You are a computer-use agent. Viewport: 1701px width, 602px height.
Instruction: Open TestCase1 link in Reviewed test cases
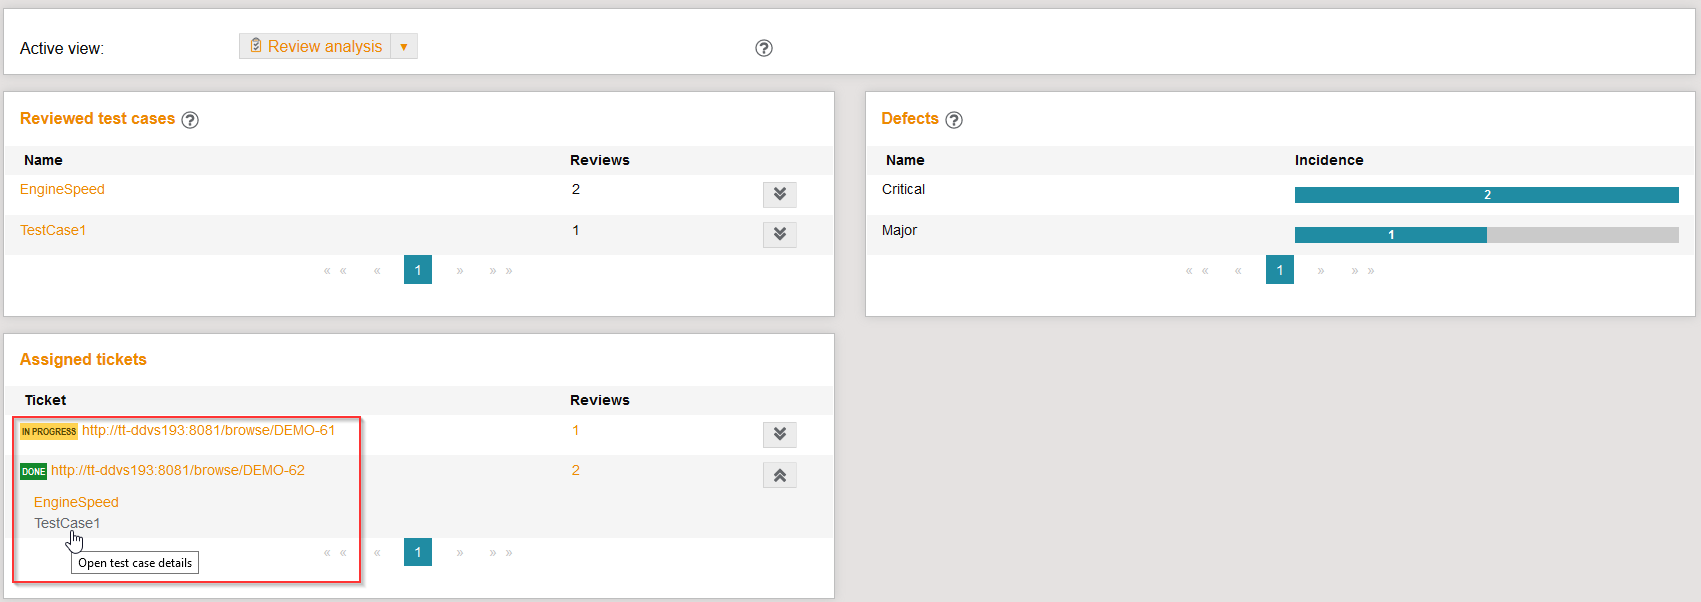(x=53, y=231)
